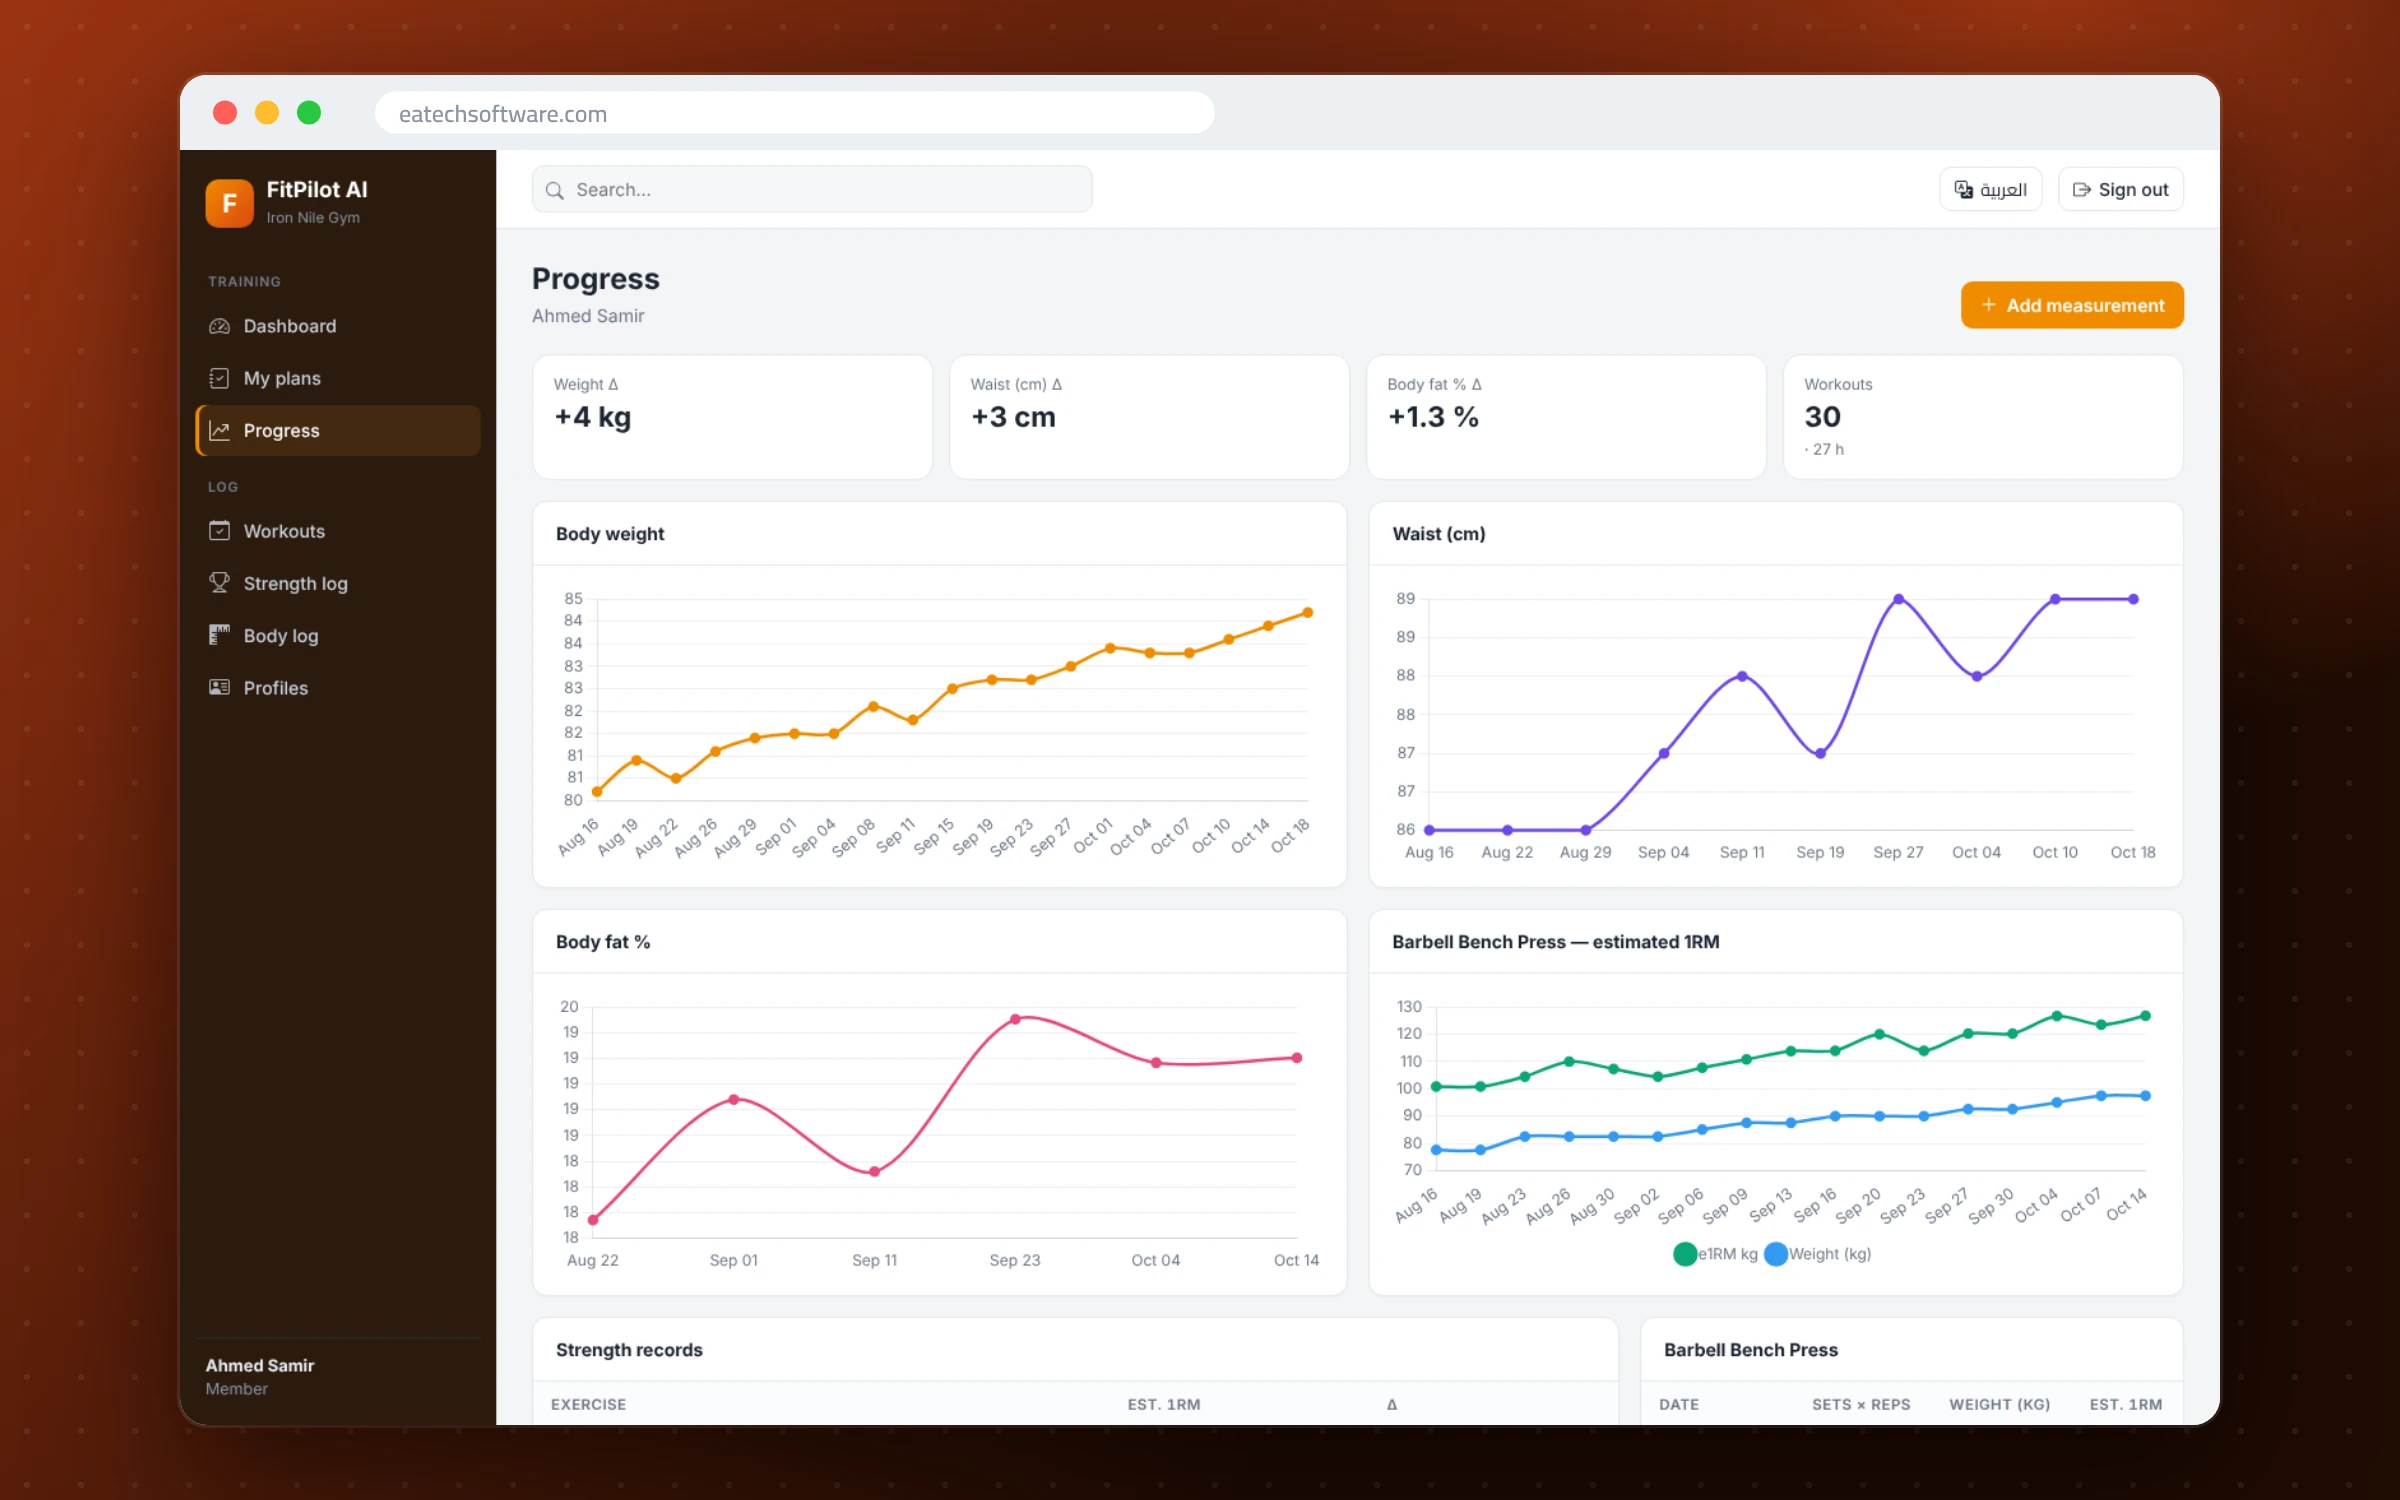Screen dimensions: 2400x1500
Task: Open Strength log
Action: (x=338, y=583)
